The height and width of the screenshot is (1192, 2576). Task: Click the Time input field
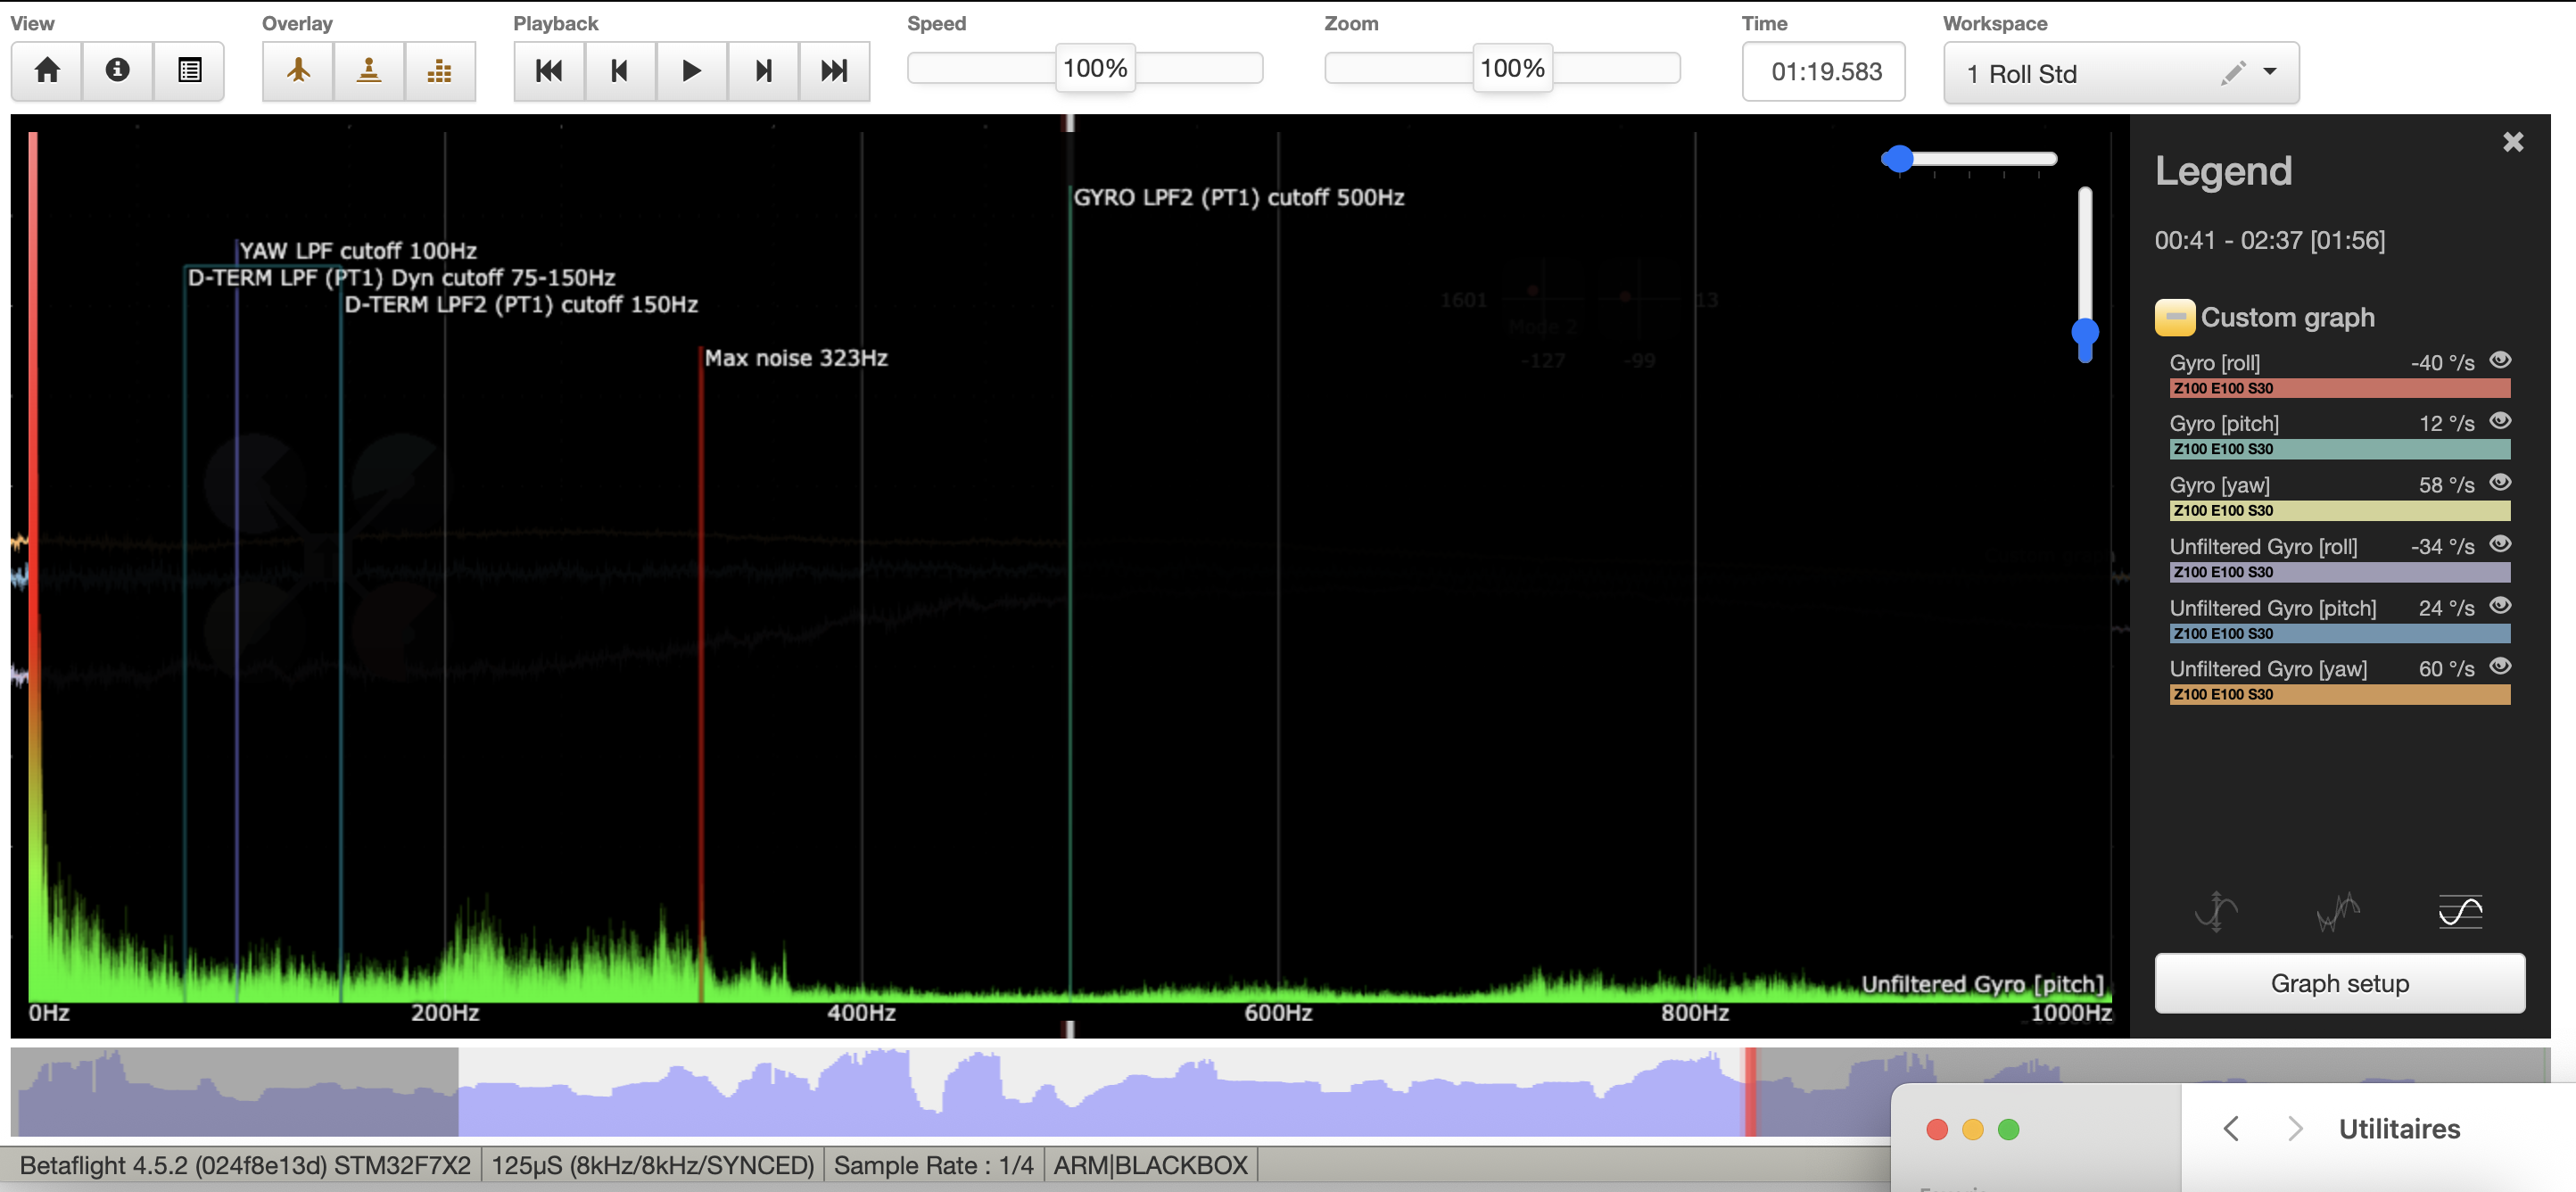1823,72
